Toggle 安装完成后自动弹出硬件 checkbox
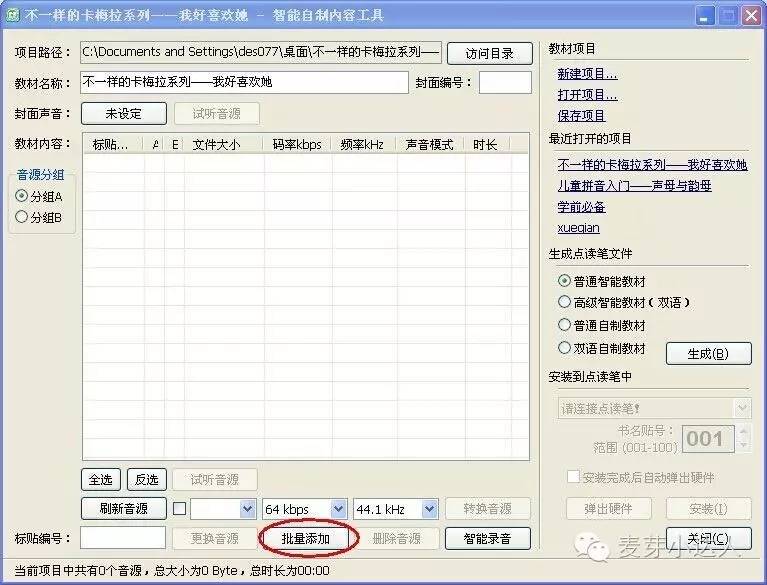This screenshot has height=585, width=767. point(573,476)
